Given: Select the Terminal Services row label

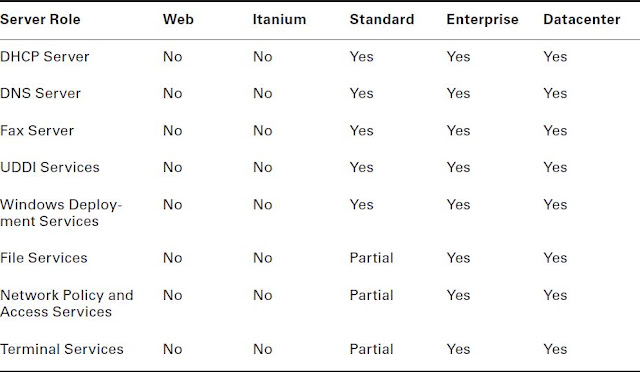Looking at the screenshot, I should point(62,349).
